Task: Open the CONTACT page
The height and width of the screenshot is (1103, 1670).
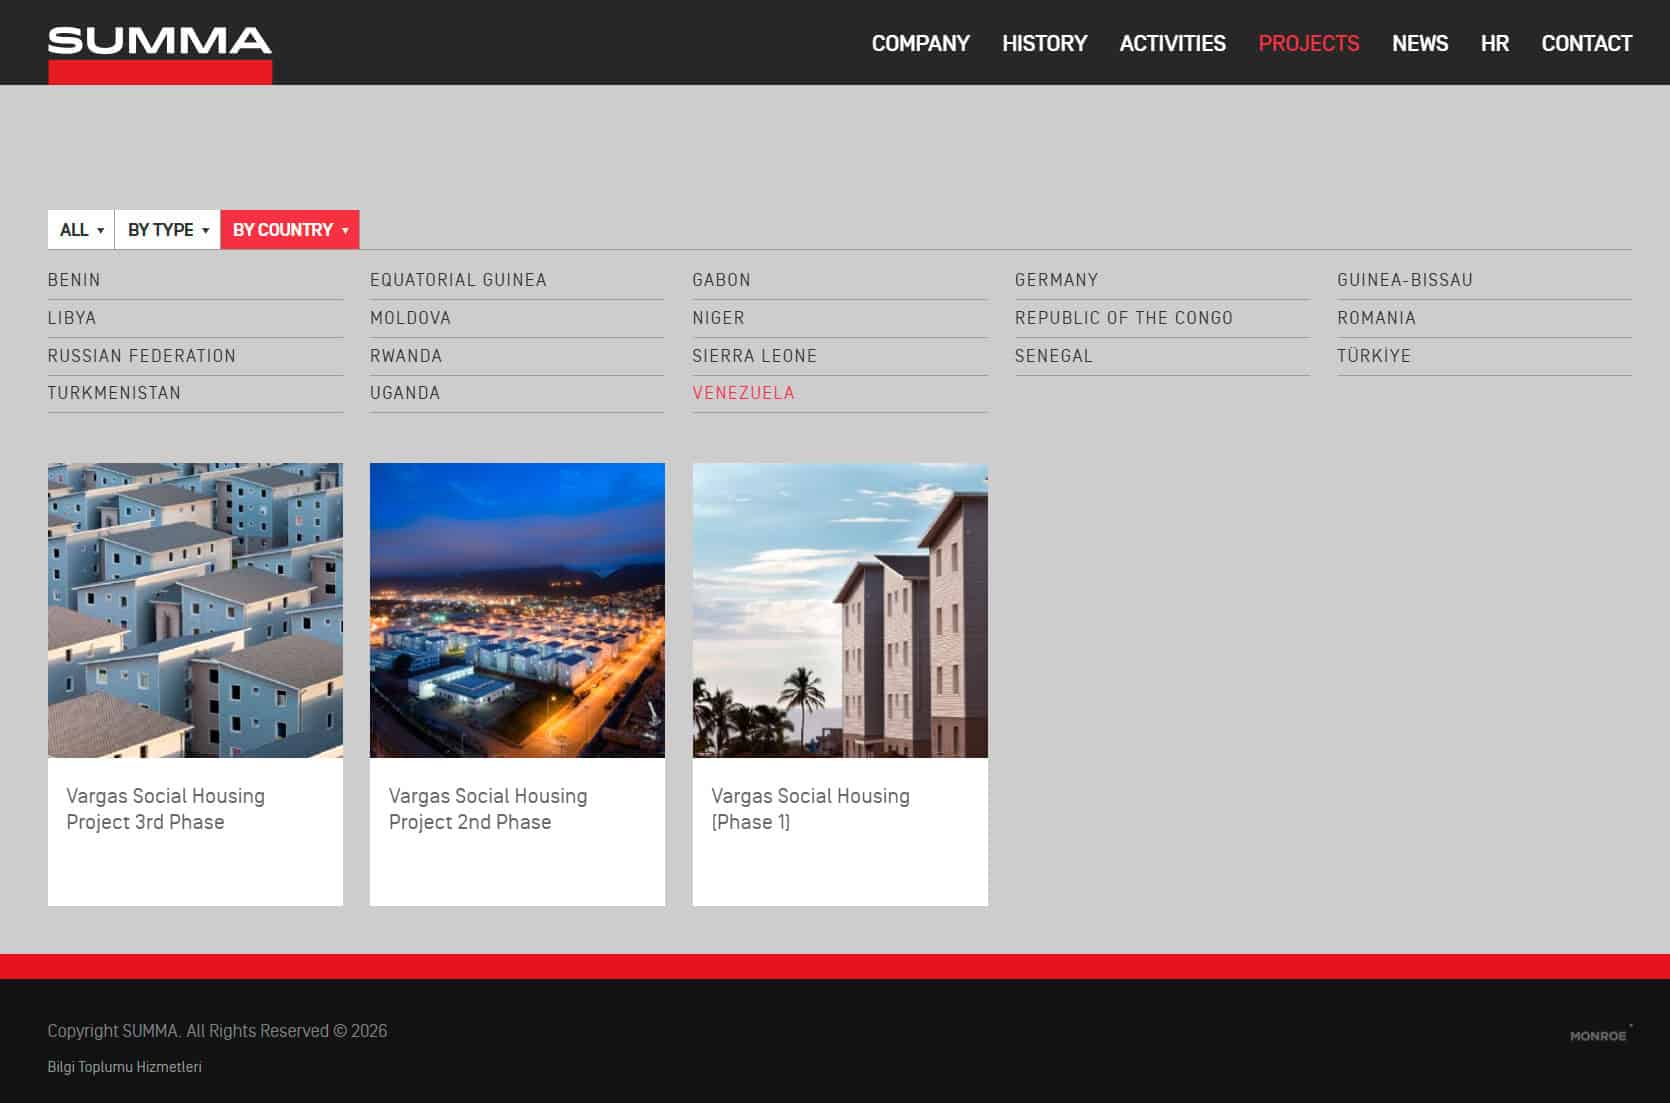Action: [1586, 43]
